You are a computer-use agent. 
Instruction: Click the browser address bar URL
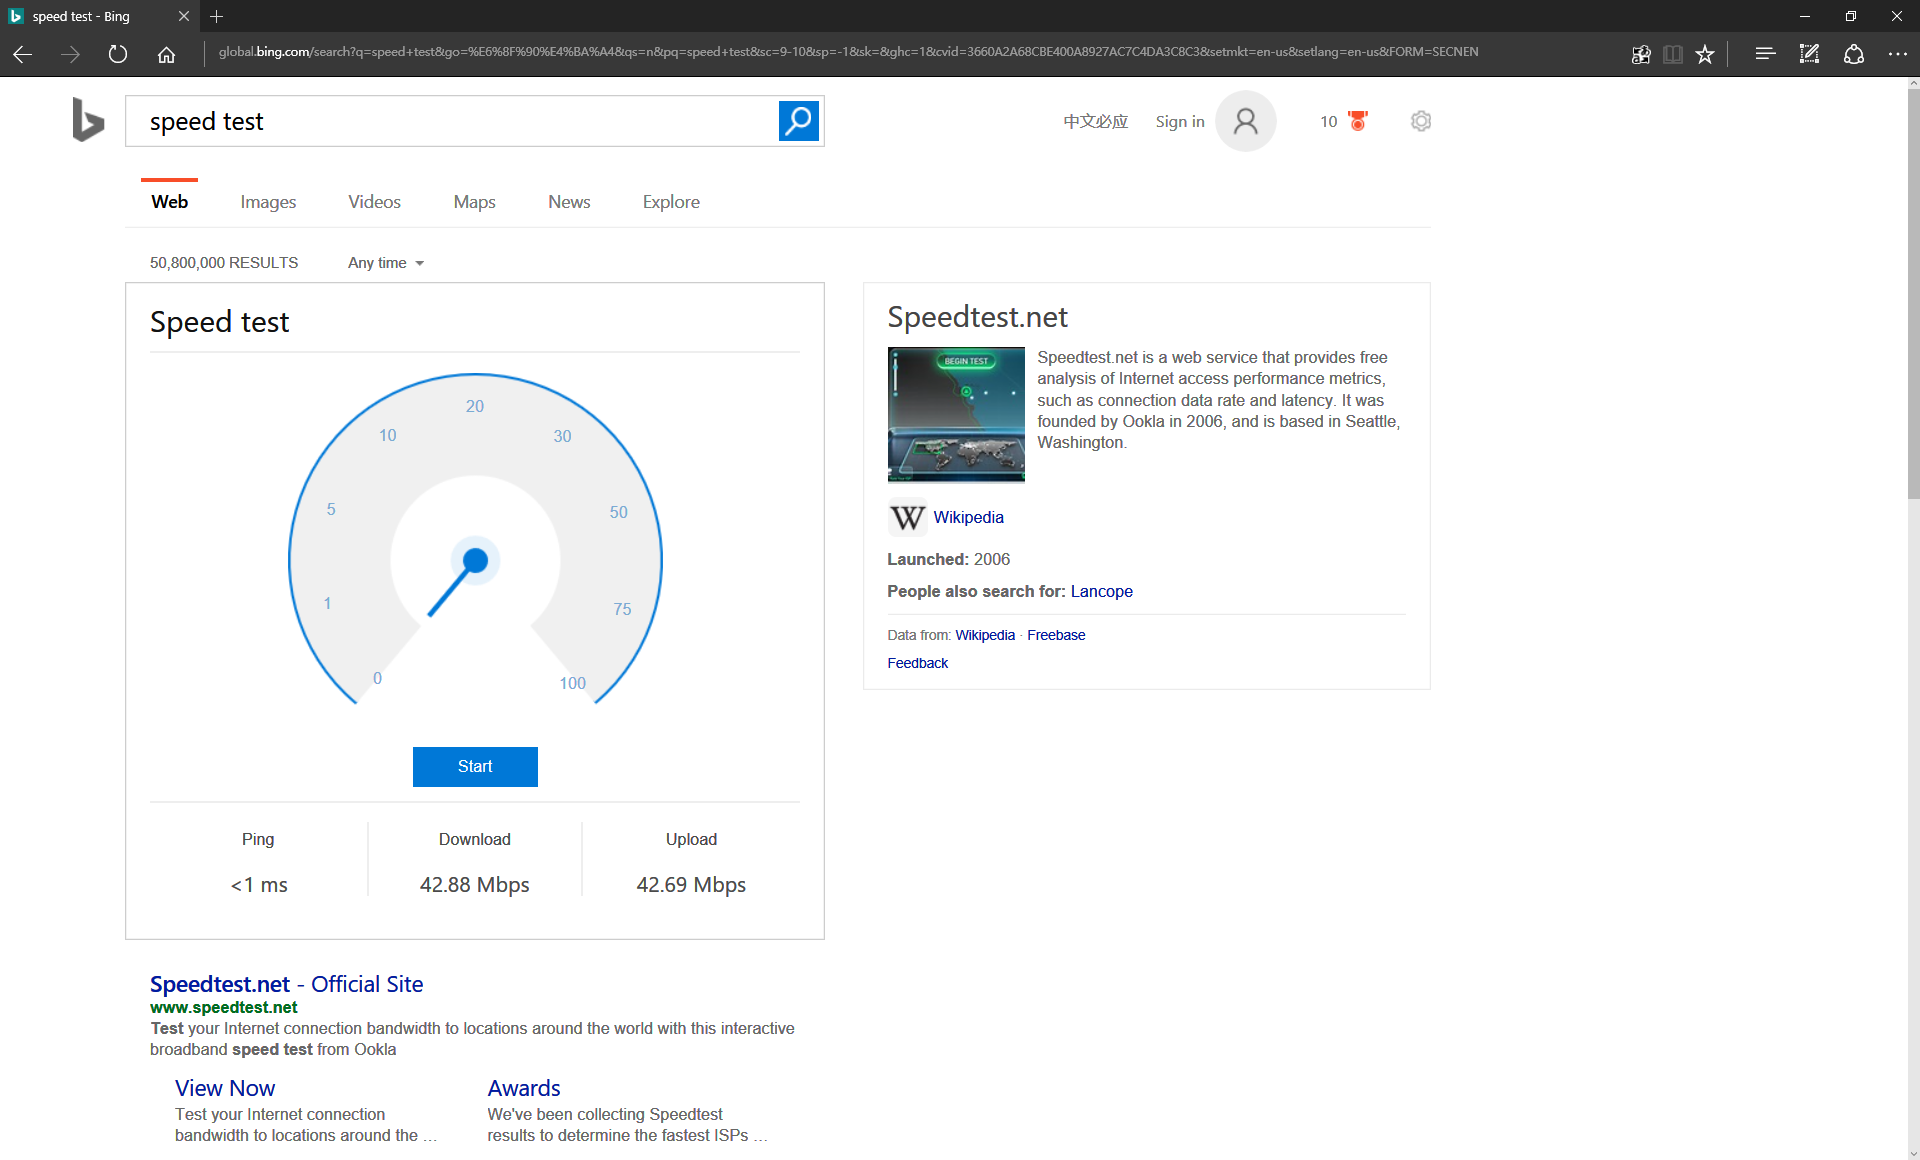pos(848,52)
